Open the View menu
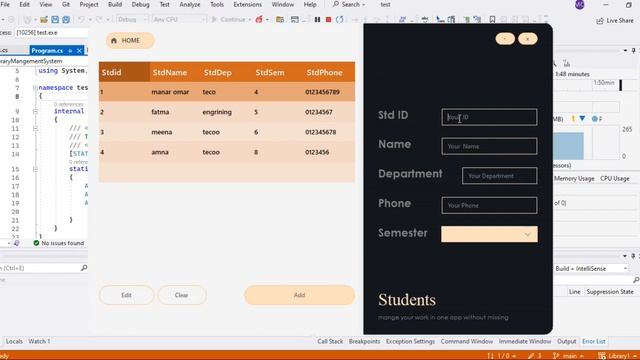 [x=46, y=4]
